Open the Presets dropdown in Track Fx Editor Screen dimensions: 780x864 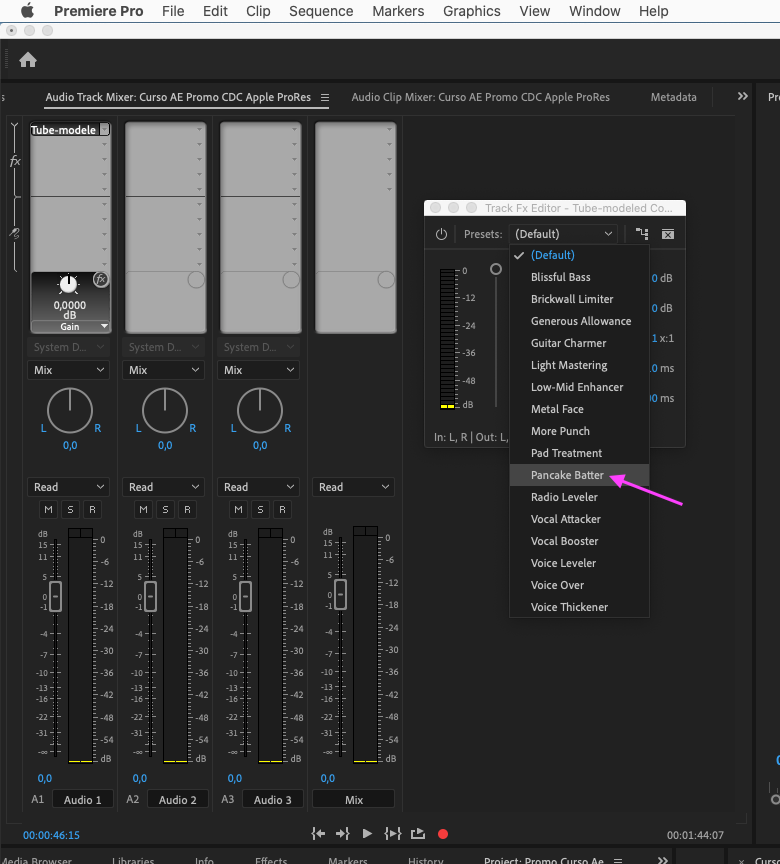click(x=564, y=234)
